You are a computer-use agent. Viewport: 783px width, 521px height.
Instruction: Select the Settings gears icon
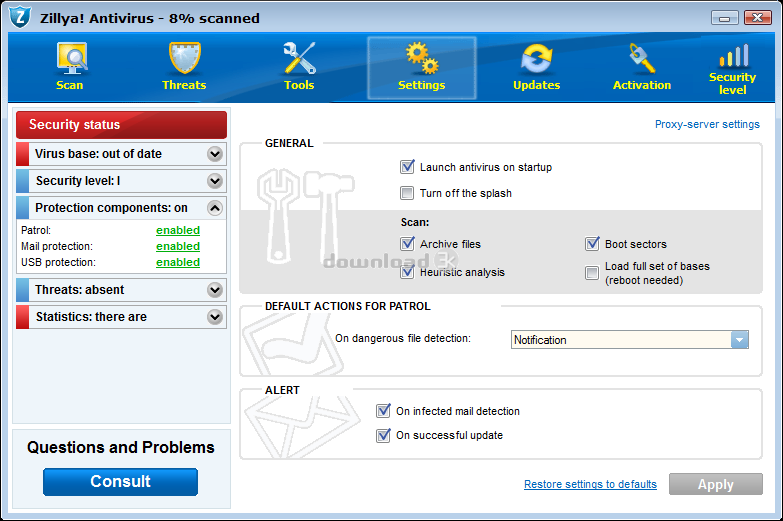(x=422, y=58)
